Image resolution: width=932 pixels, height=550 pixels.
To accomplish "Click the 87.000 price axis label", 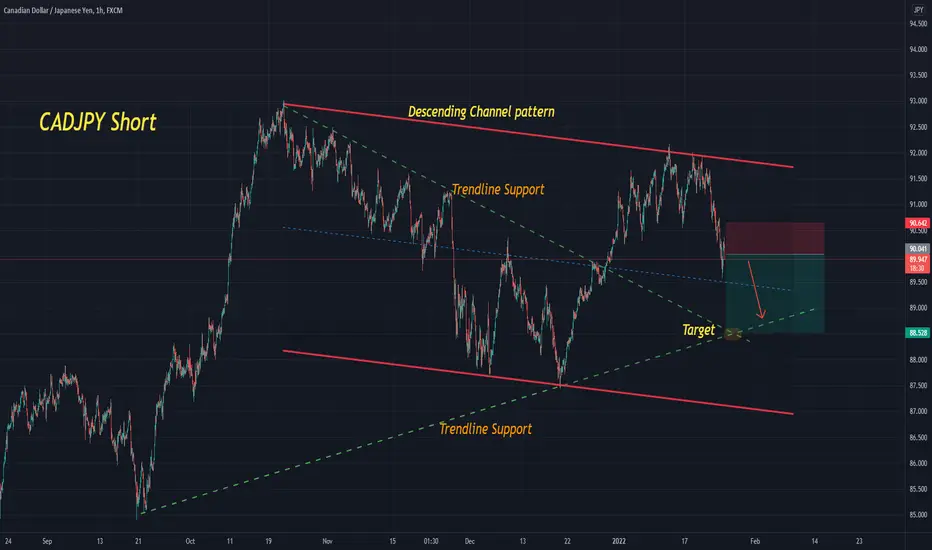I will pyautogui.click(x=918, y=411).
